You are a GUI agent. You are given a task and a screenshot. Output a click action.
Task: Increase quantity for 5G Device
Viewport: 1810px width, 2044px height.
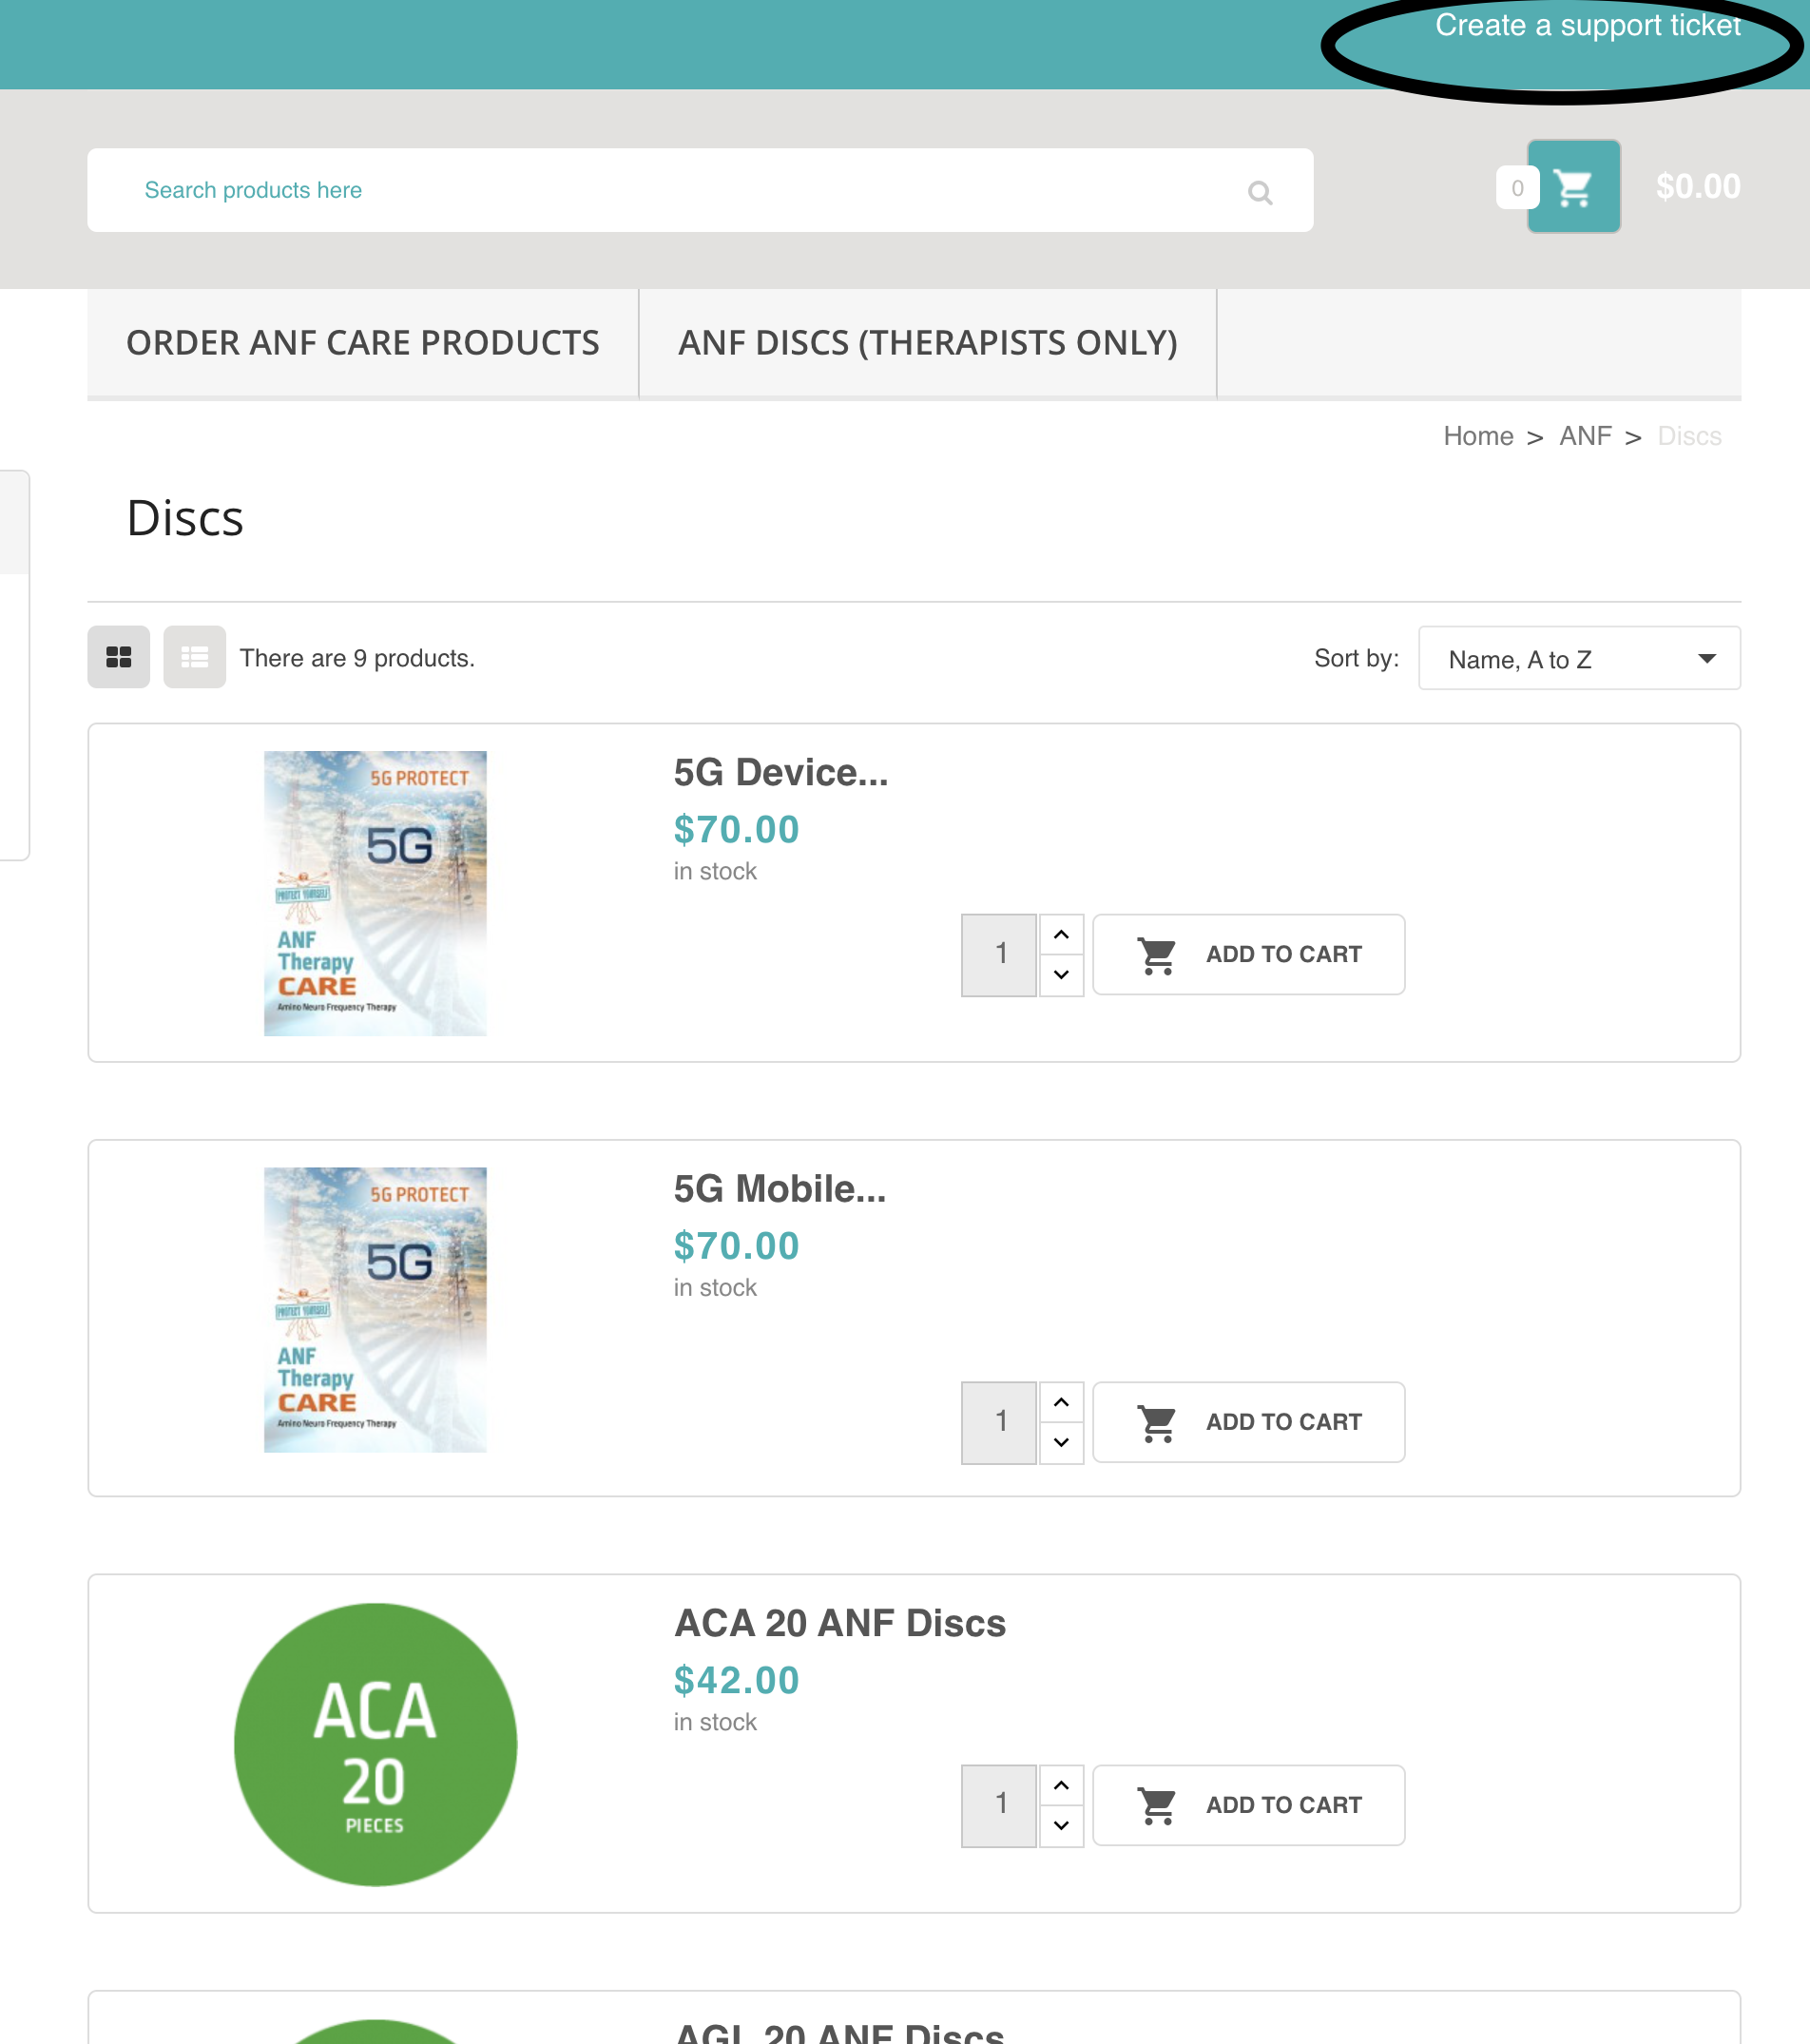[x=1061, y=934]
